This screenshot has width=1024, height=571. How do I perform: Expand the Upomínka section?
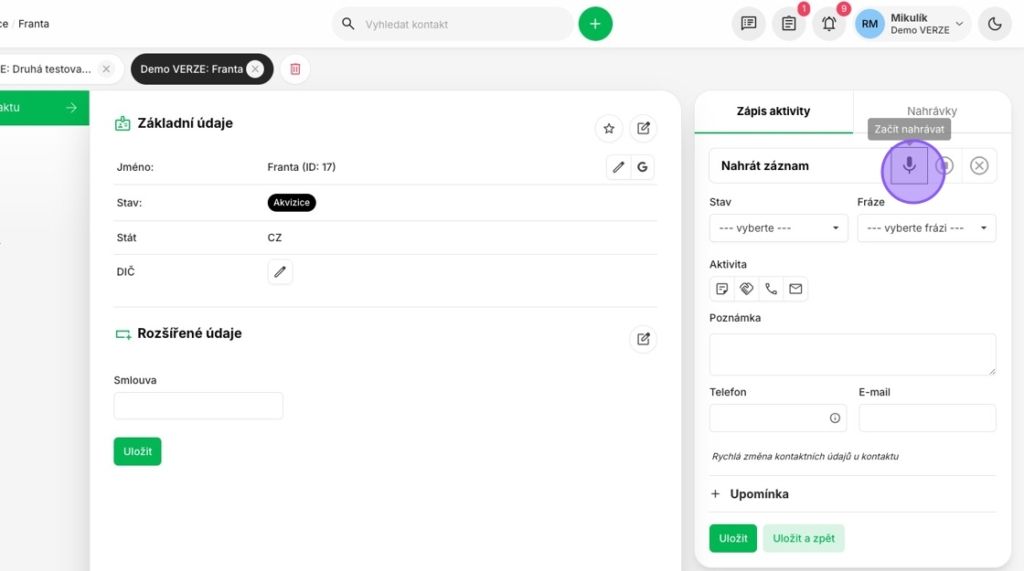[749, 494]
